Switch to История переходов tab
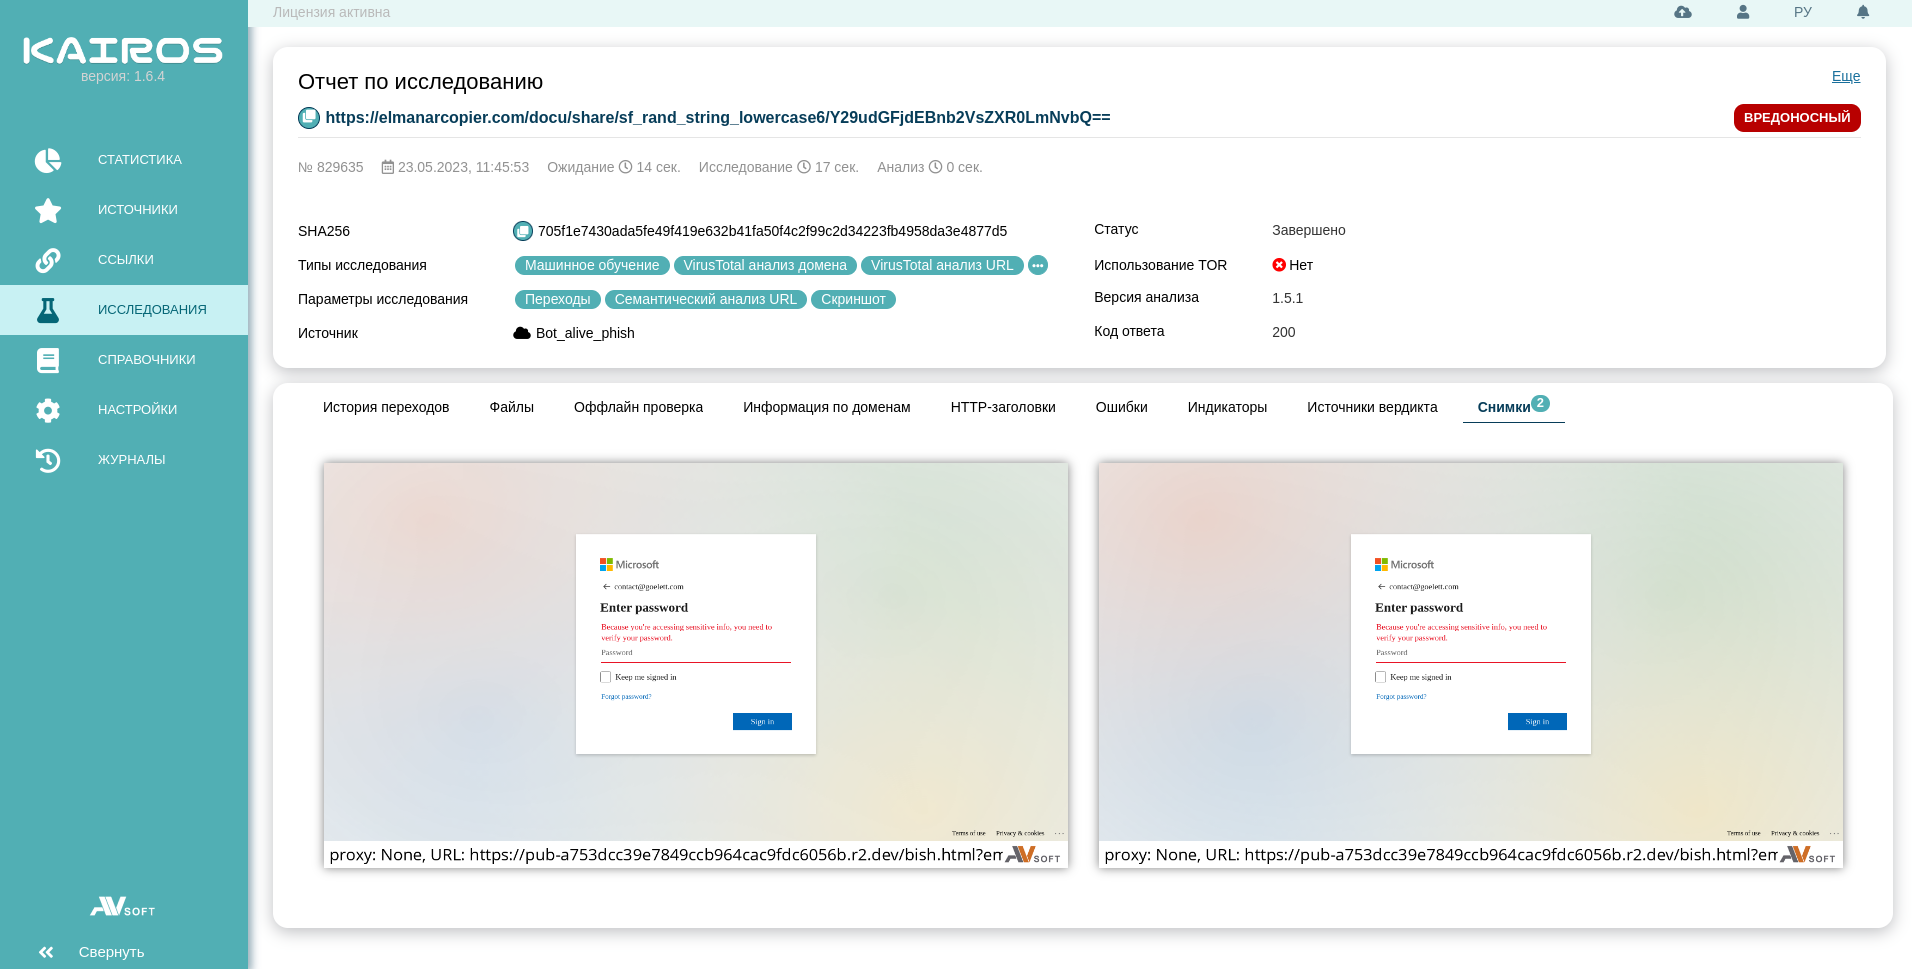1912x969 pixels. pyautogui.click(x=385, y=407)
